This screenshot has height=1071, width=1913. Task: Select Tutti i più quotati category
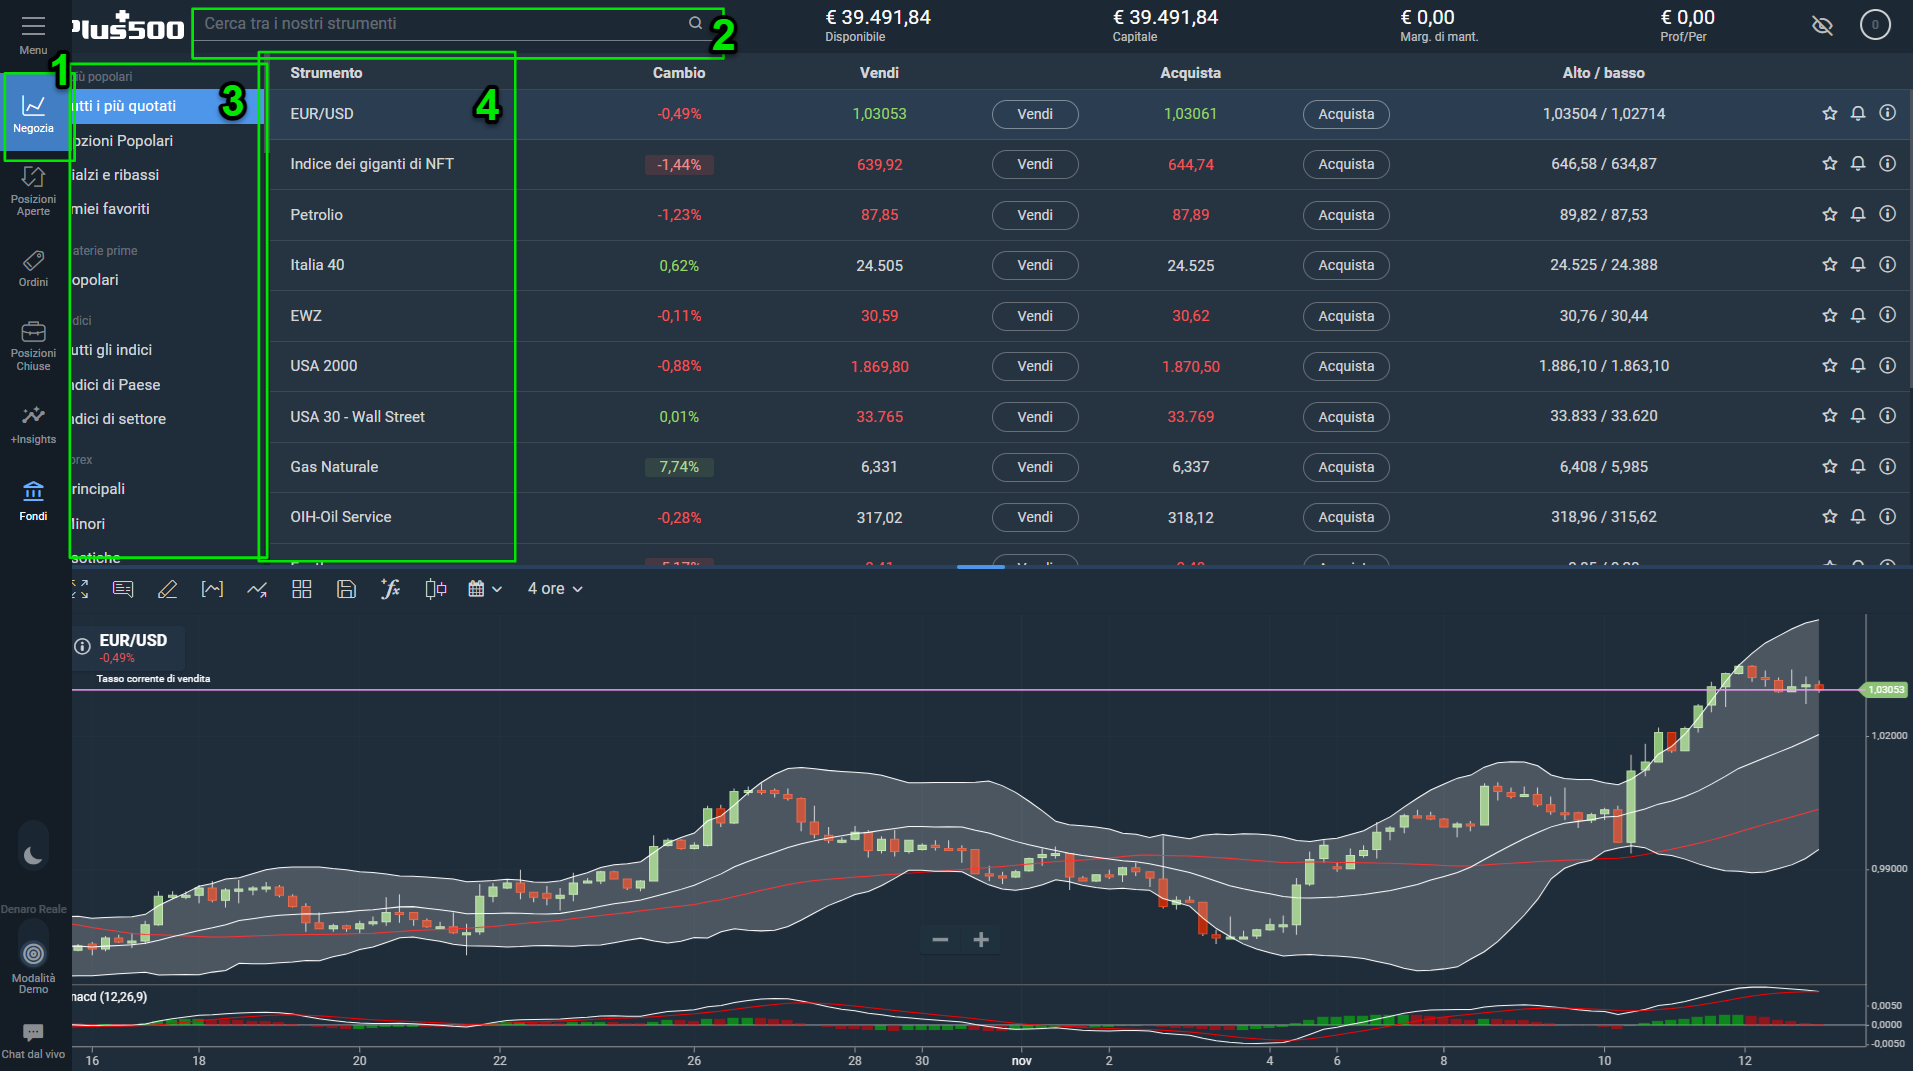(165, 106)
